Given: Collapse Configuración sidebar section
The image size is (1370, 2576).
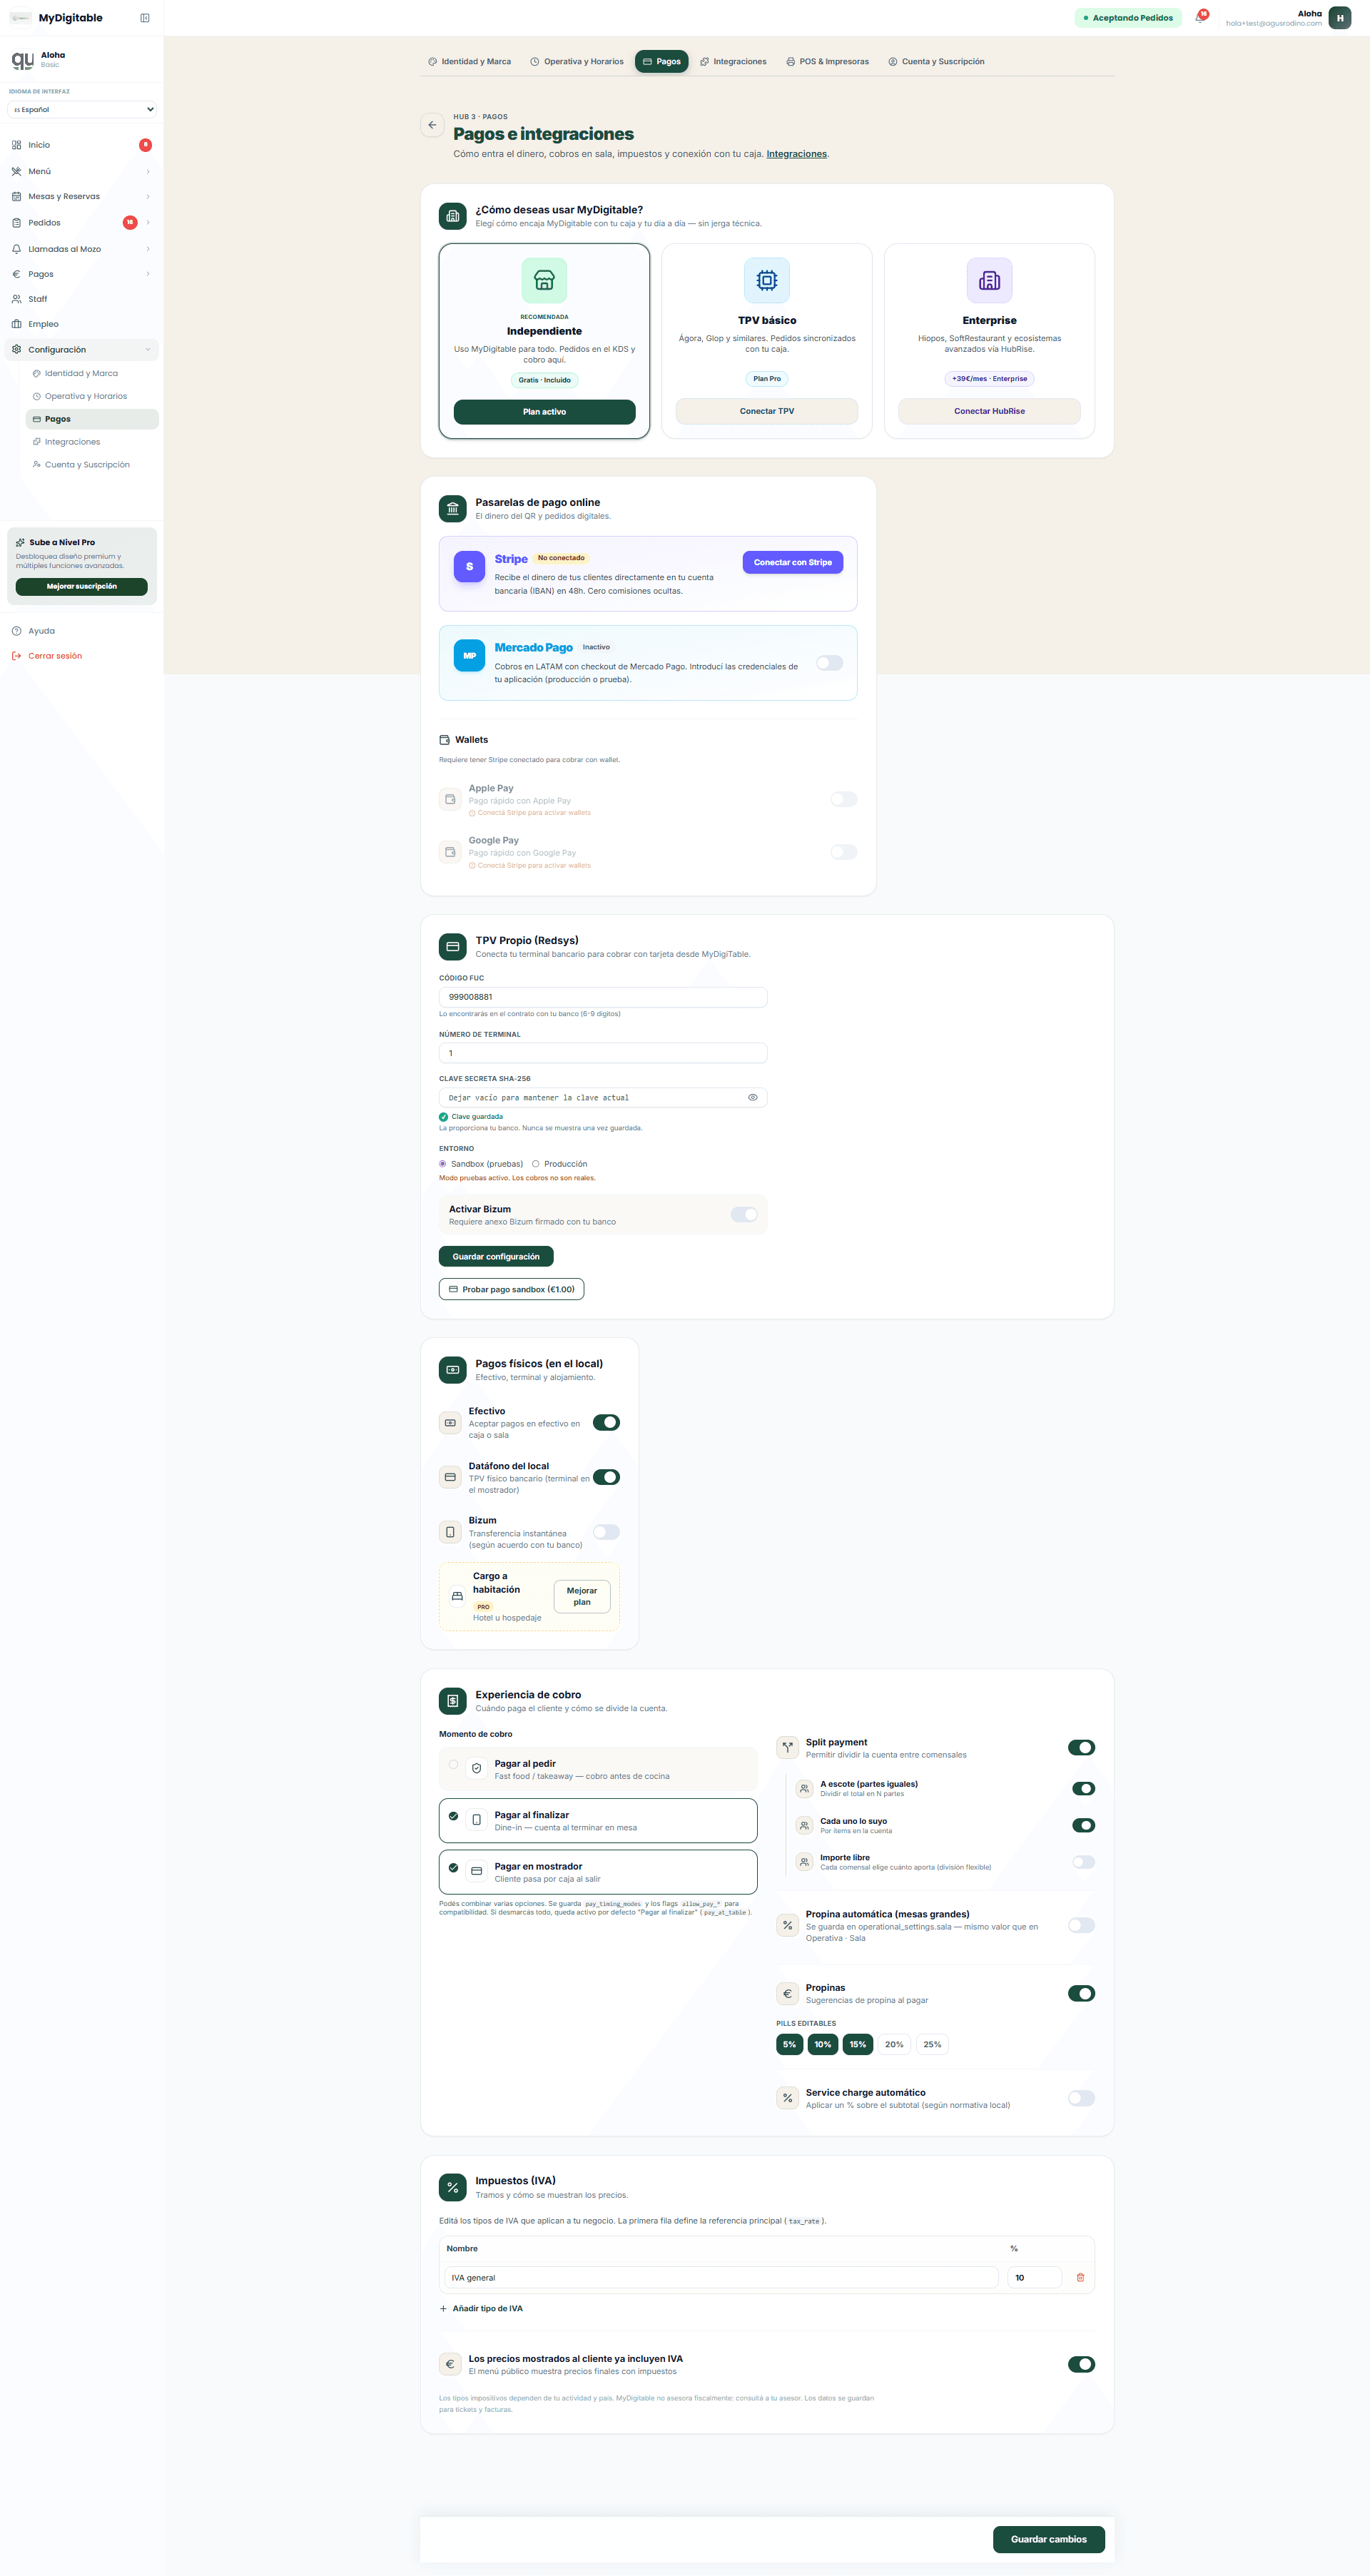Looking at the screenshot, I should pos(82,350).
